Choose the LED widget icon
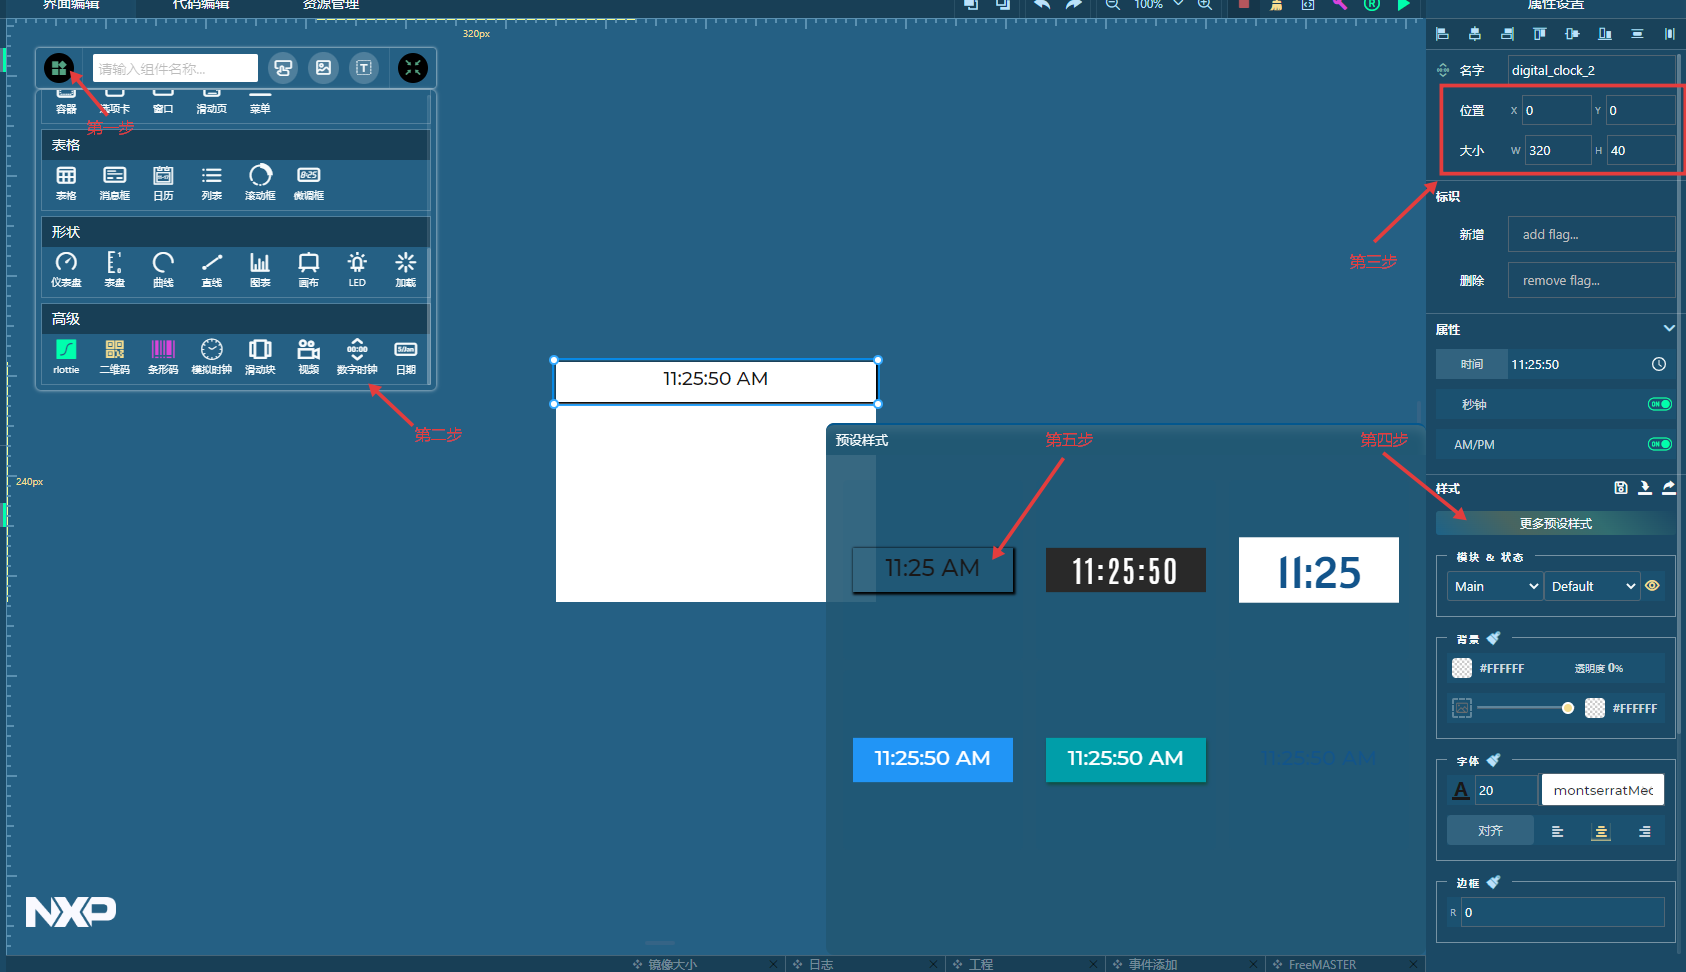 click(357, 268)
